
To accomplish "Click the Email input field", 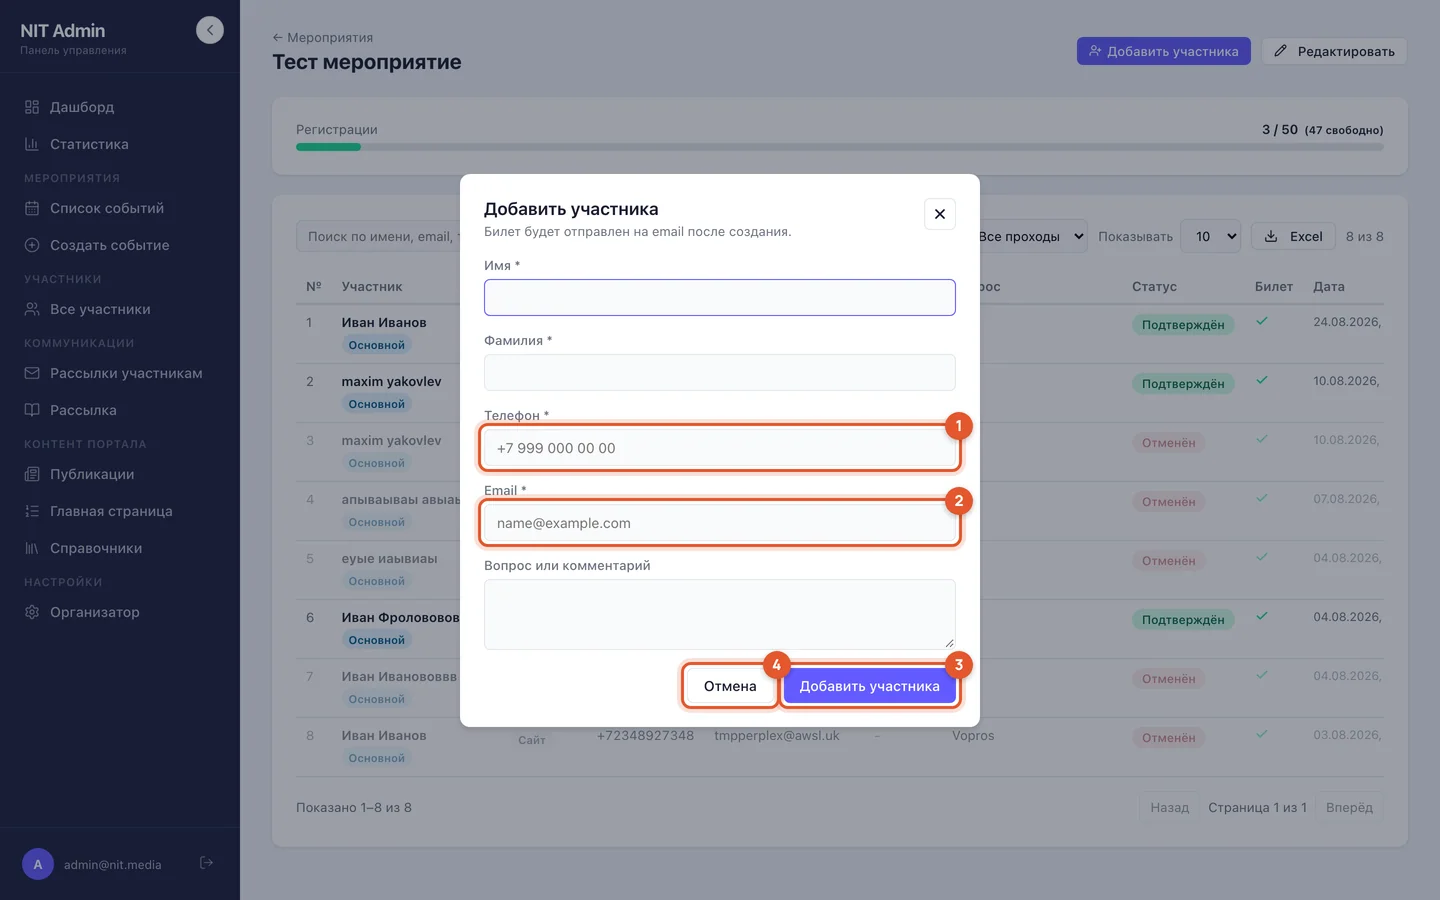I will (720, 523).
